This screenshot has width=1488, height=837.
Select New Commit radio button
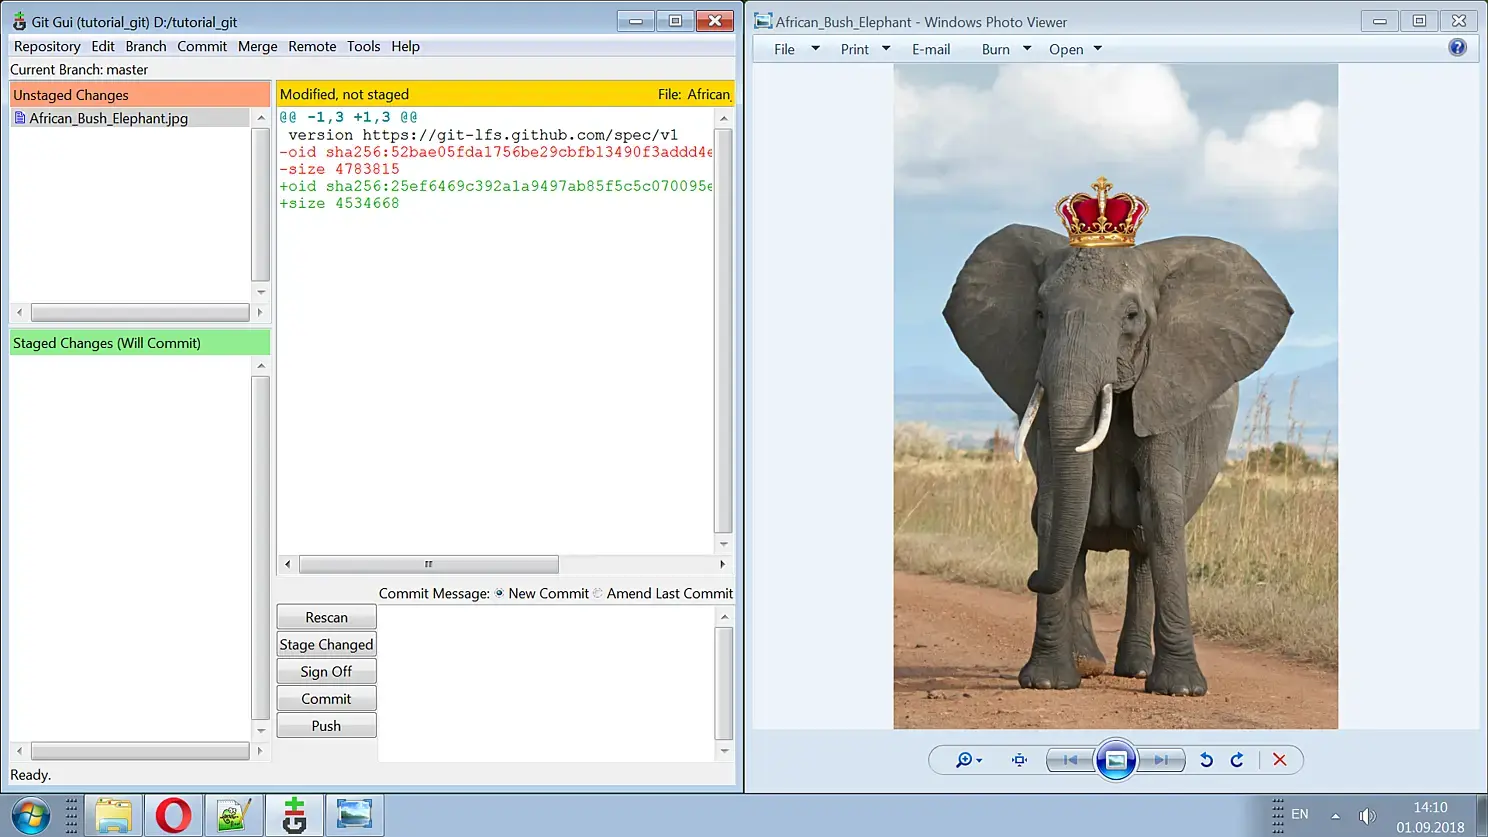tap(499, 593)
